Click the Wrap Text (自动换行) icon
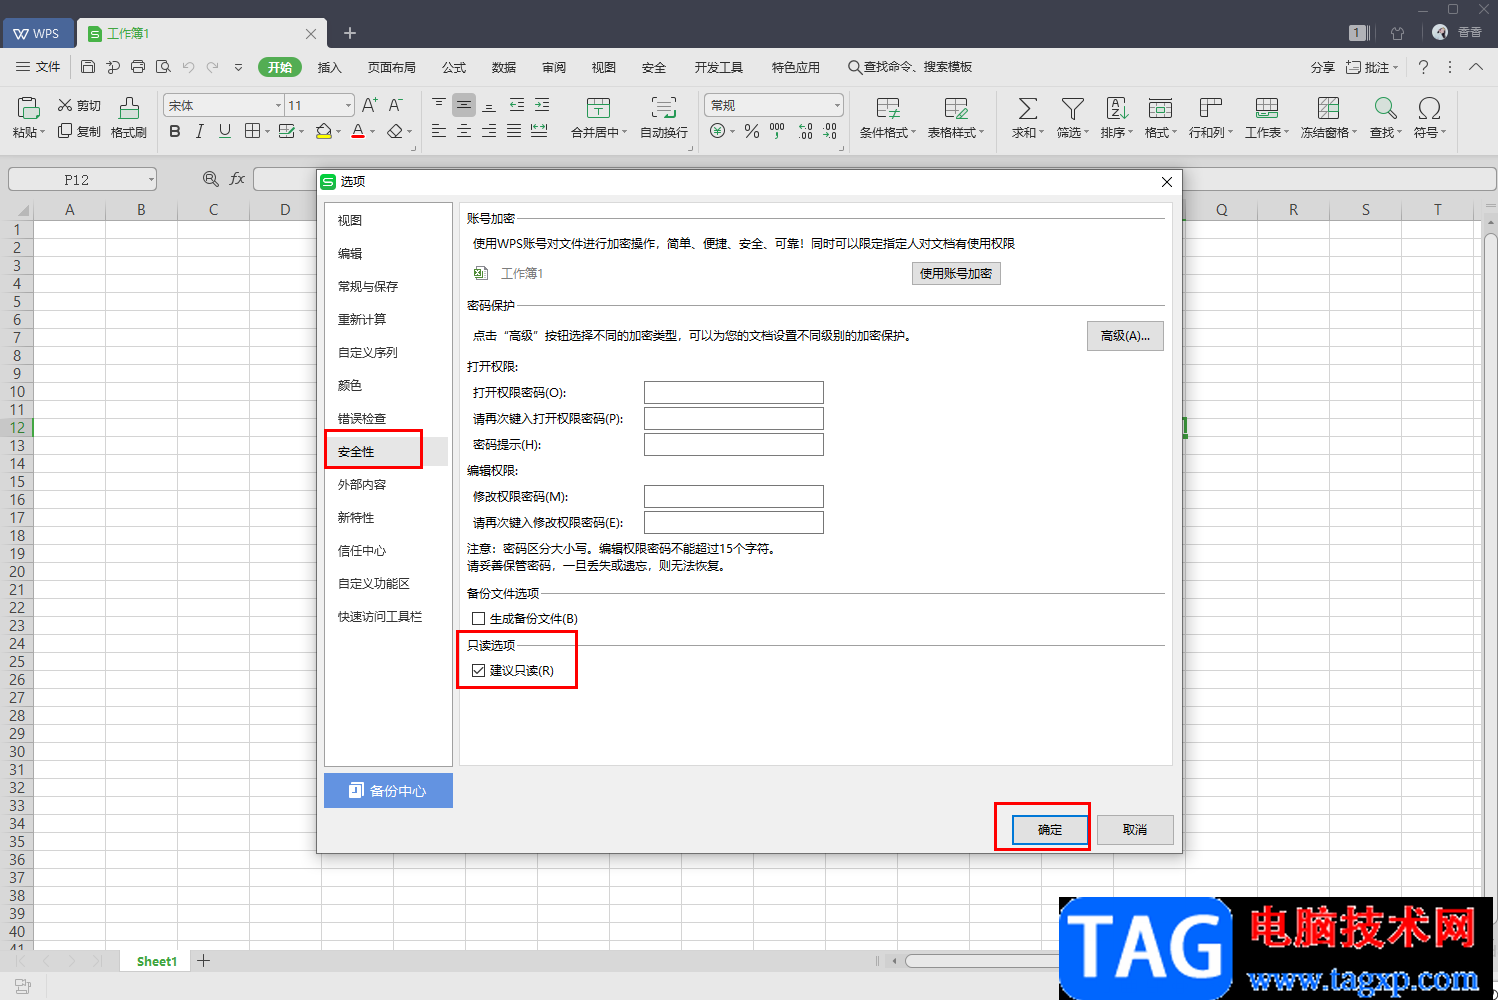The image size is (1498, 1000). click(x=663, y=108)
